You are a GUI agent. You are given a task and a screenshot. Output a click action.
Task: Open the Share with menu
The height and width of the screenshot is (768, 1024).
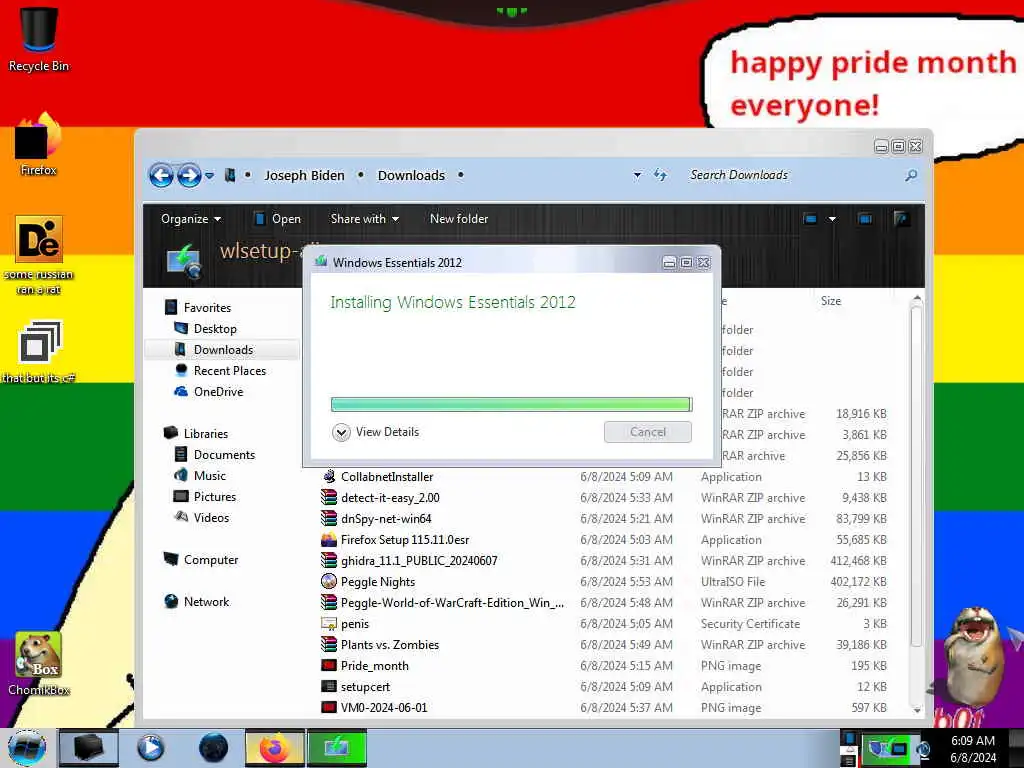tap(364, 219)
